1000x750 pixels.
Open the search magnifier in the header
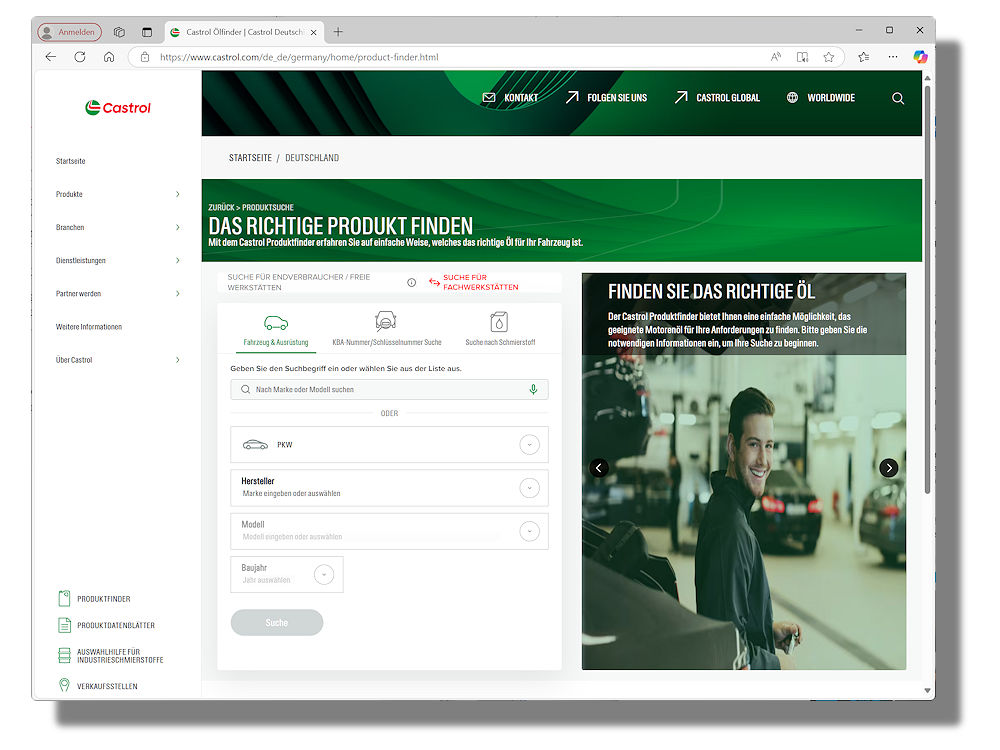[x=898, y=98]
